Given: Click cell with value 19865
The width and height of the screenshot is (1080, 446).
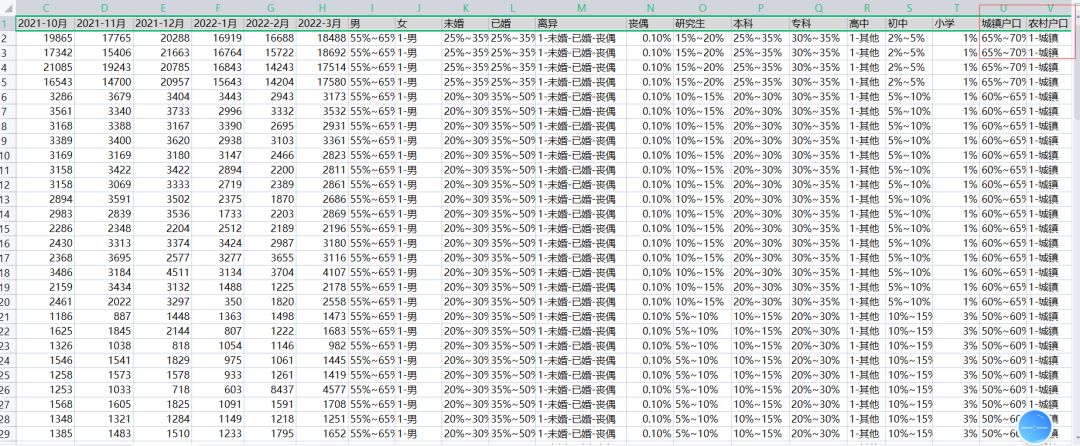Looking at the screenshot, I should (45, 39).
